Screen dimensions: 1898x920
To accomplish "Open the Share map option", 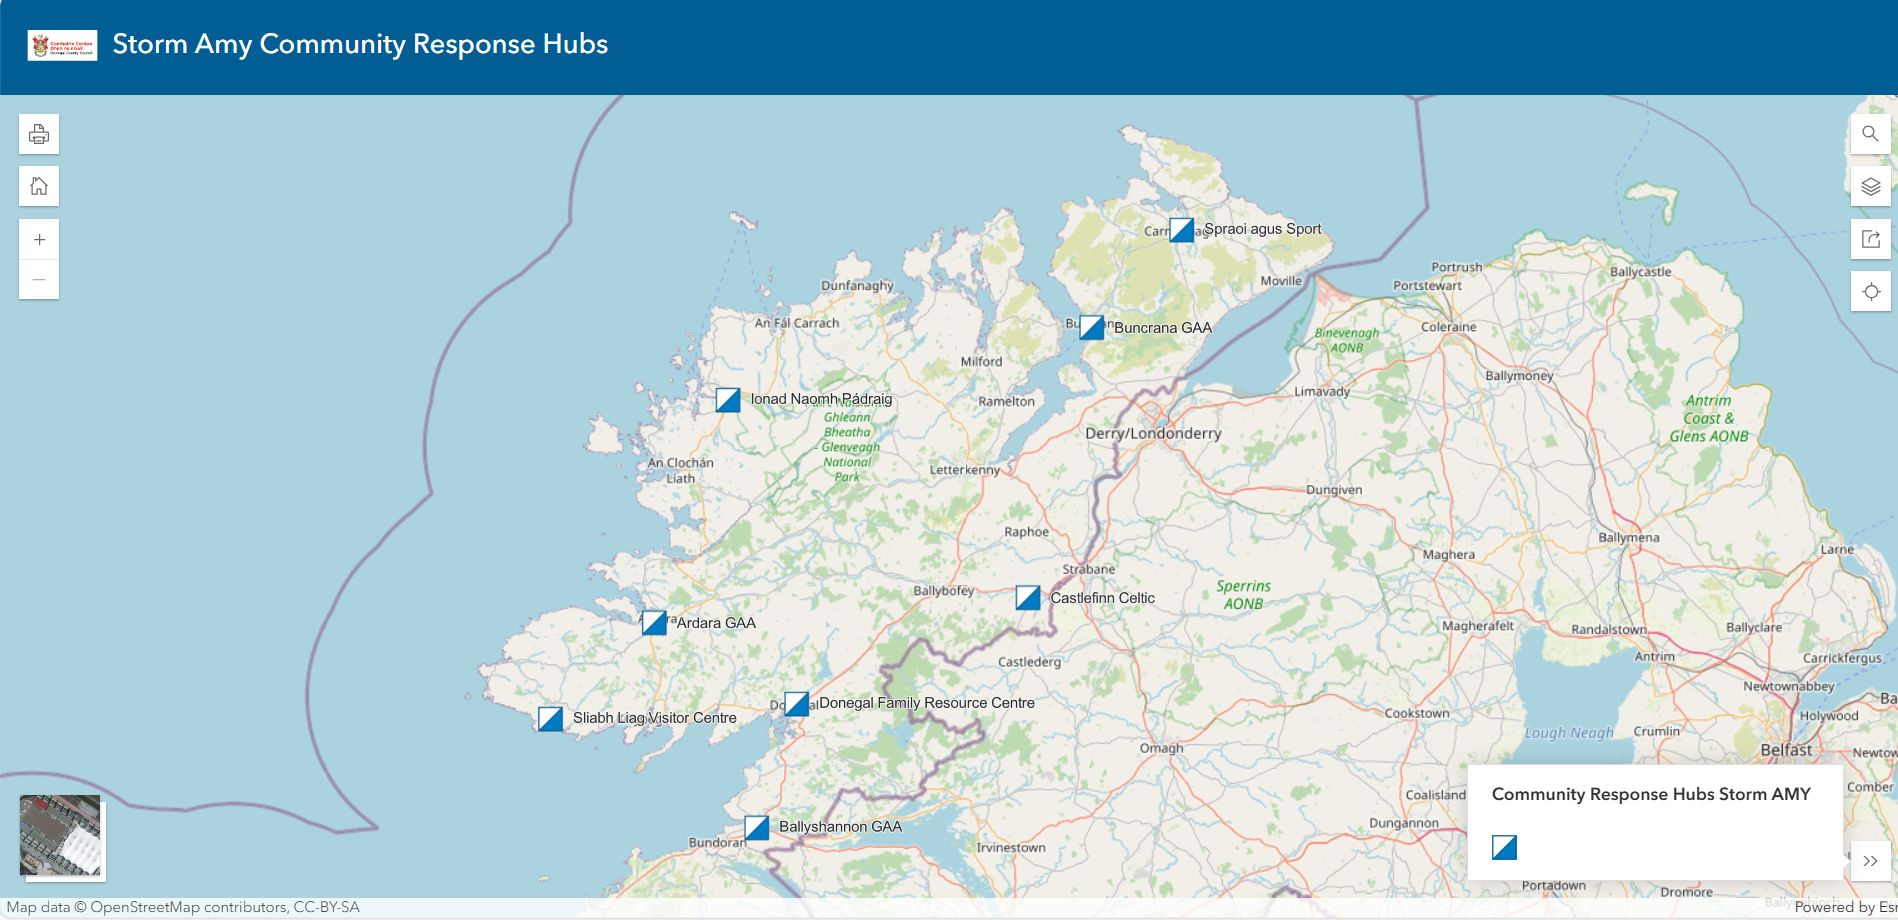I will (x=1870, y=239).
